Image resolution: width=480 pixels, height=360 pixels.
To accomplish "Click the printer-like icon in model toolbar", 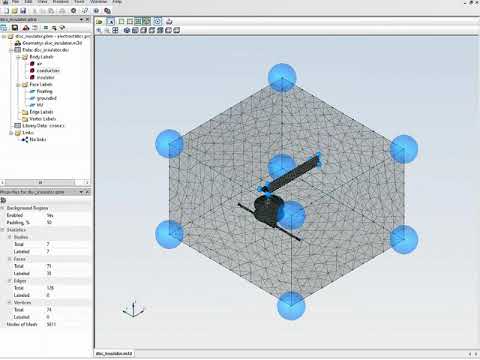I will coord(169,22).
